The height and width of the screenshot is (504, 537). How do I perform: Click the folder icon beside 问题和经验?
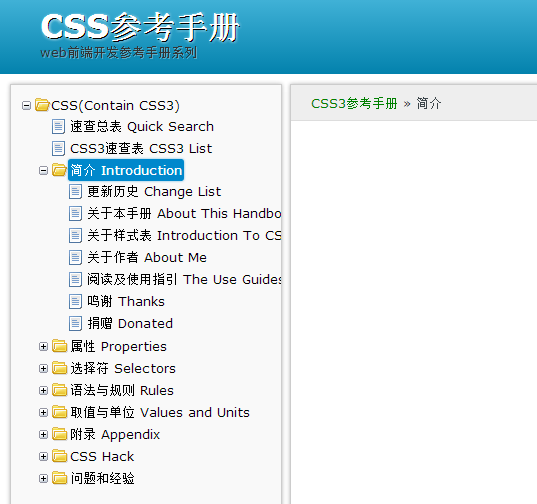pyautogui.click(x=60, y=478)
